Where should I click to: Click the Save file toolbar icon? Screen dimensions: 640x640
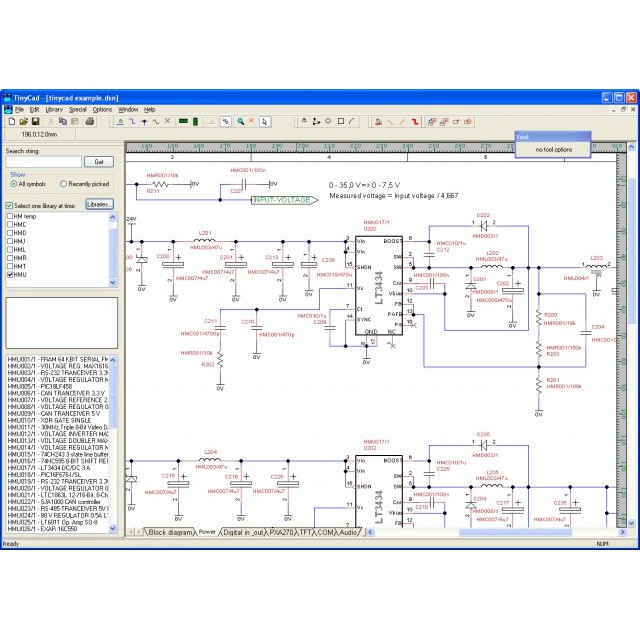[x=36, y=122]
